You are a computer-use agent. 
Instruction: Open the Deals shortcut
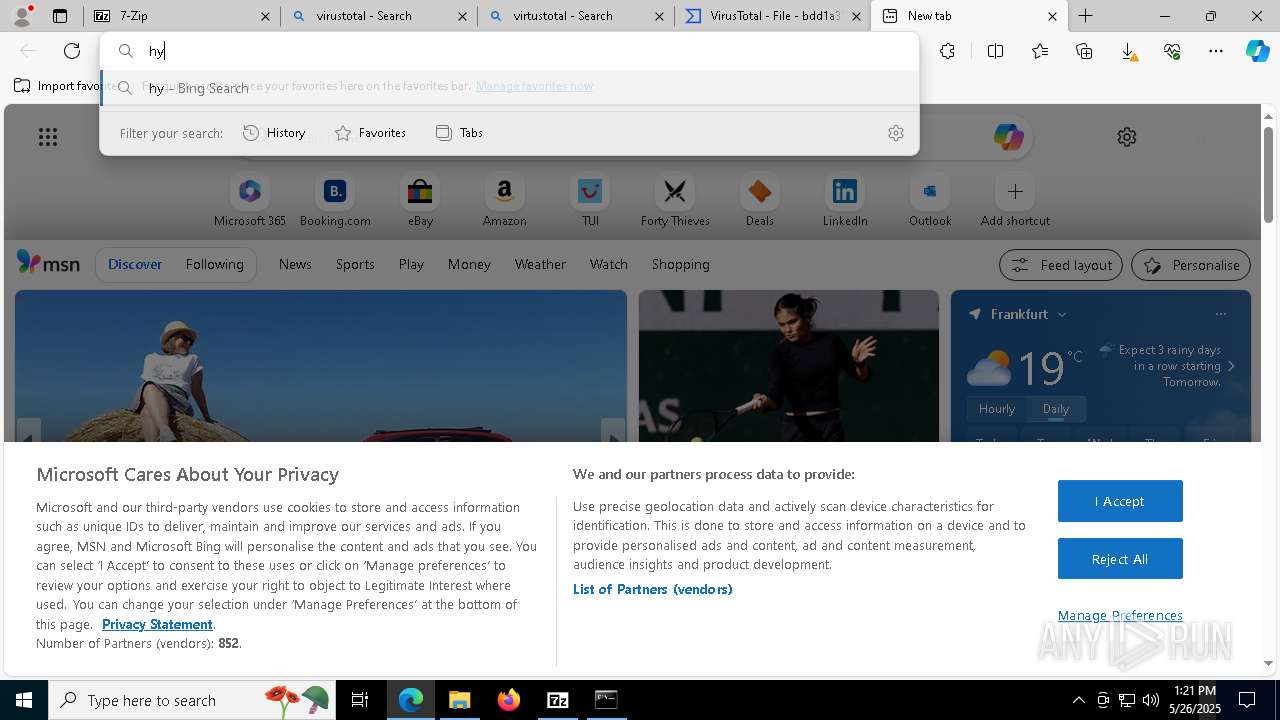(x=760, y=201)
